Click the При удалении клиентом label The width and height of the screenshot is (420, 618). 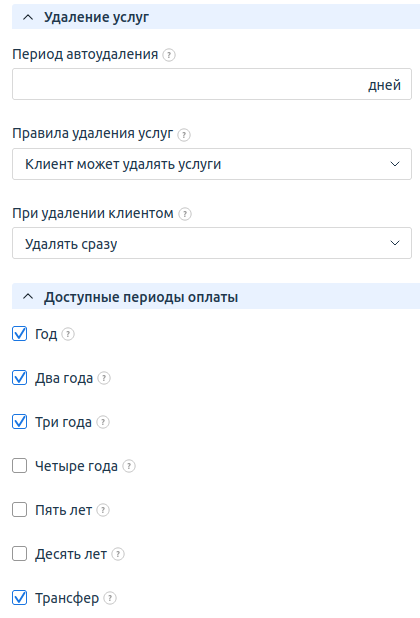click(x=93, y=213)
